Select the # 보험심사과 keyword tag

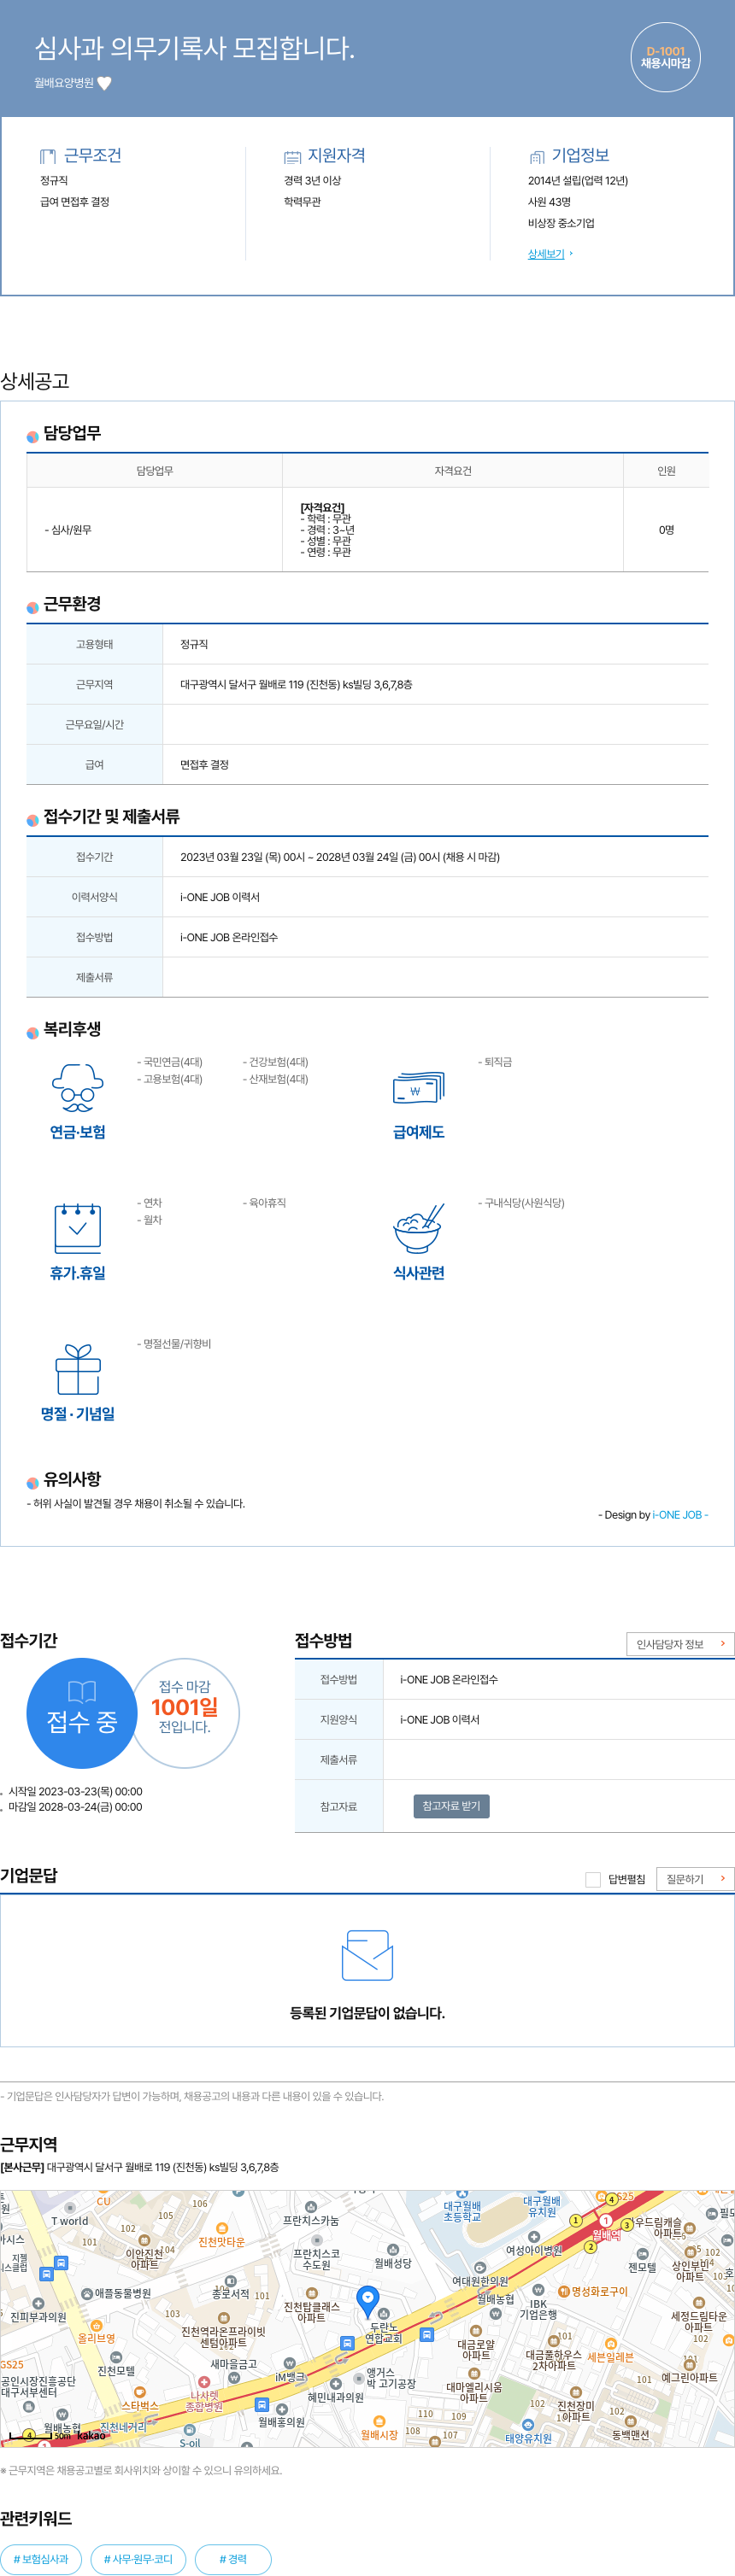pos(41,2559)
